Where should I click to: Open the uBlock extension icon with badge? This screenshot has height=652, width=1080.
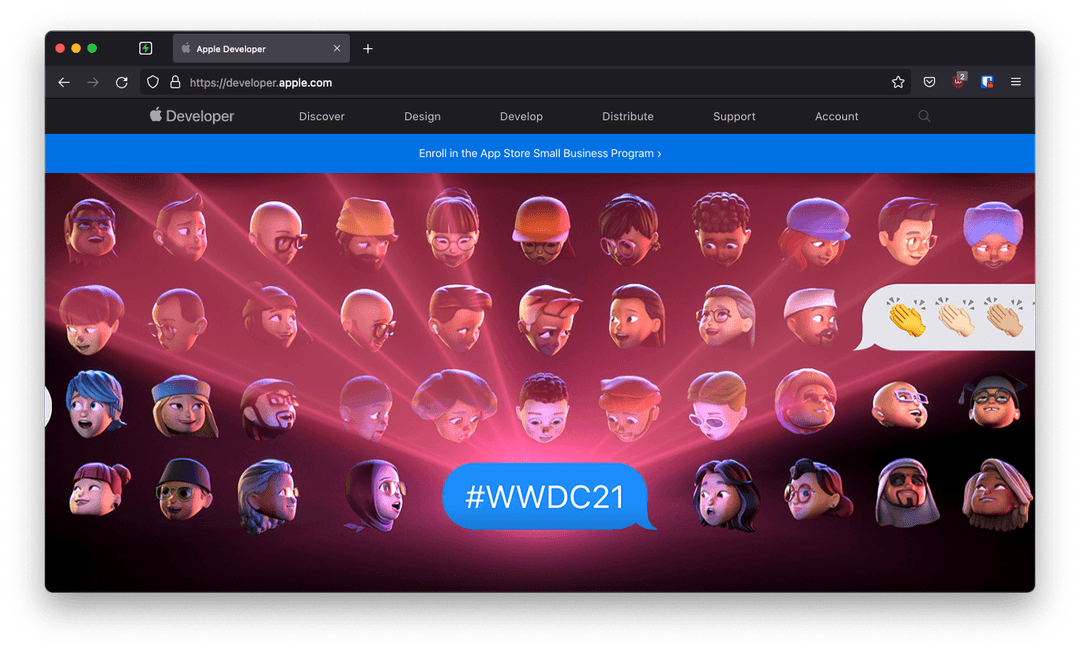[x=958, y=82]
